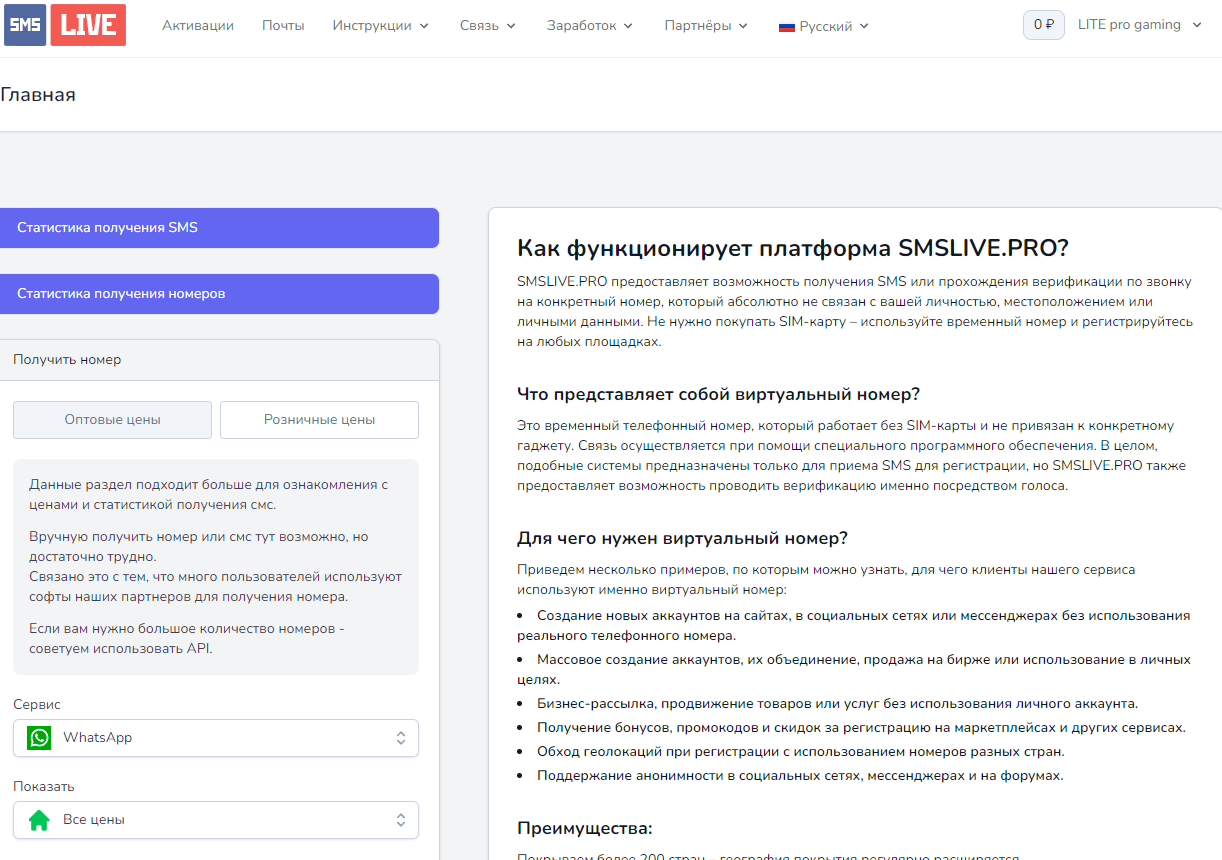
Task: Select the Оптовые цены tab
Action: [x=112, y=420]
